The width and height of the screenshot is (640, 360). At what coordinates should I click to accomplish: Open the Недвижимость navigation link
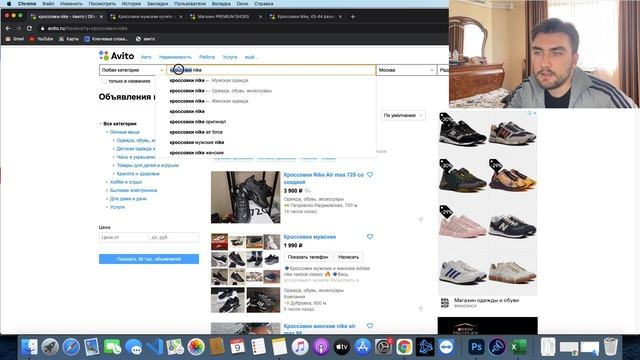pos(175,57)
